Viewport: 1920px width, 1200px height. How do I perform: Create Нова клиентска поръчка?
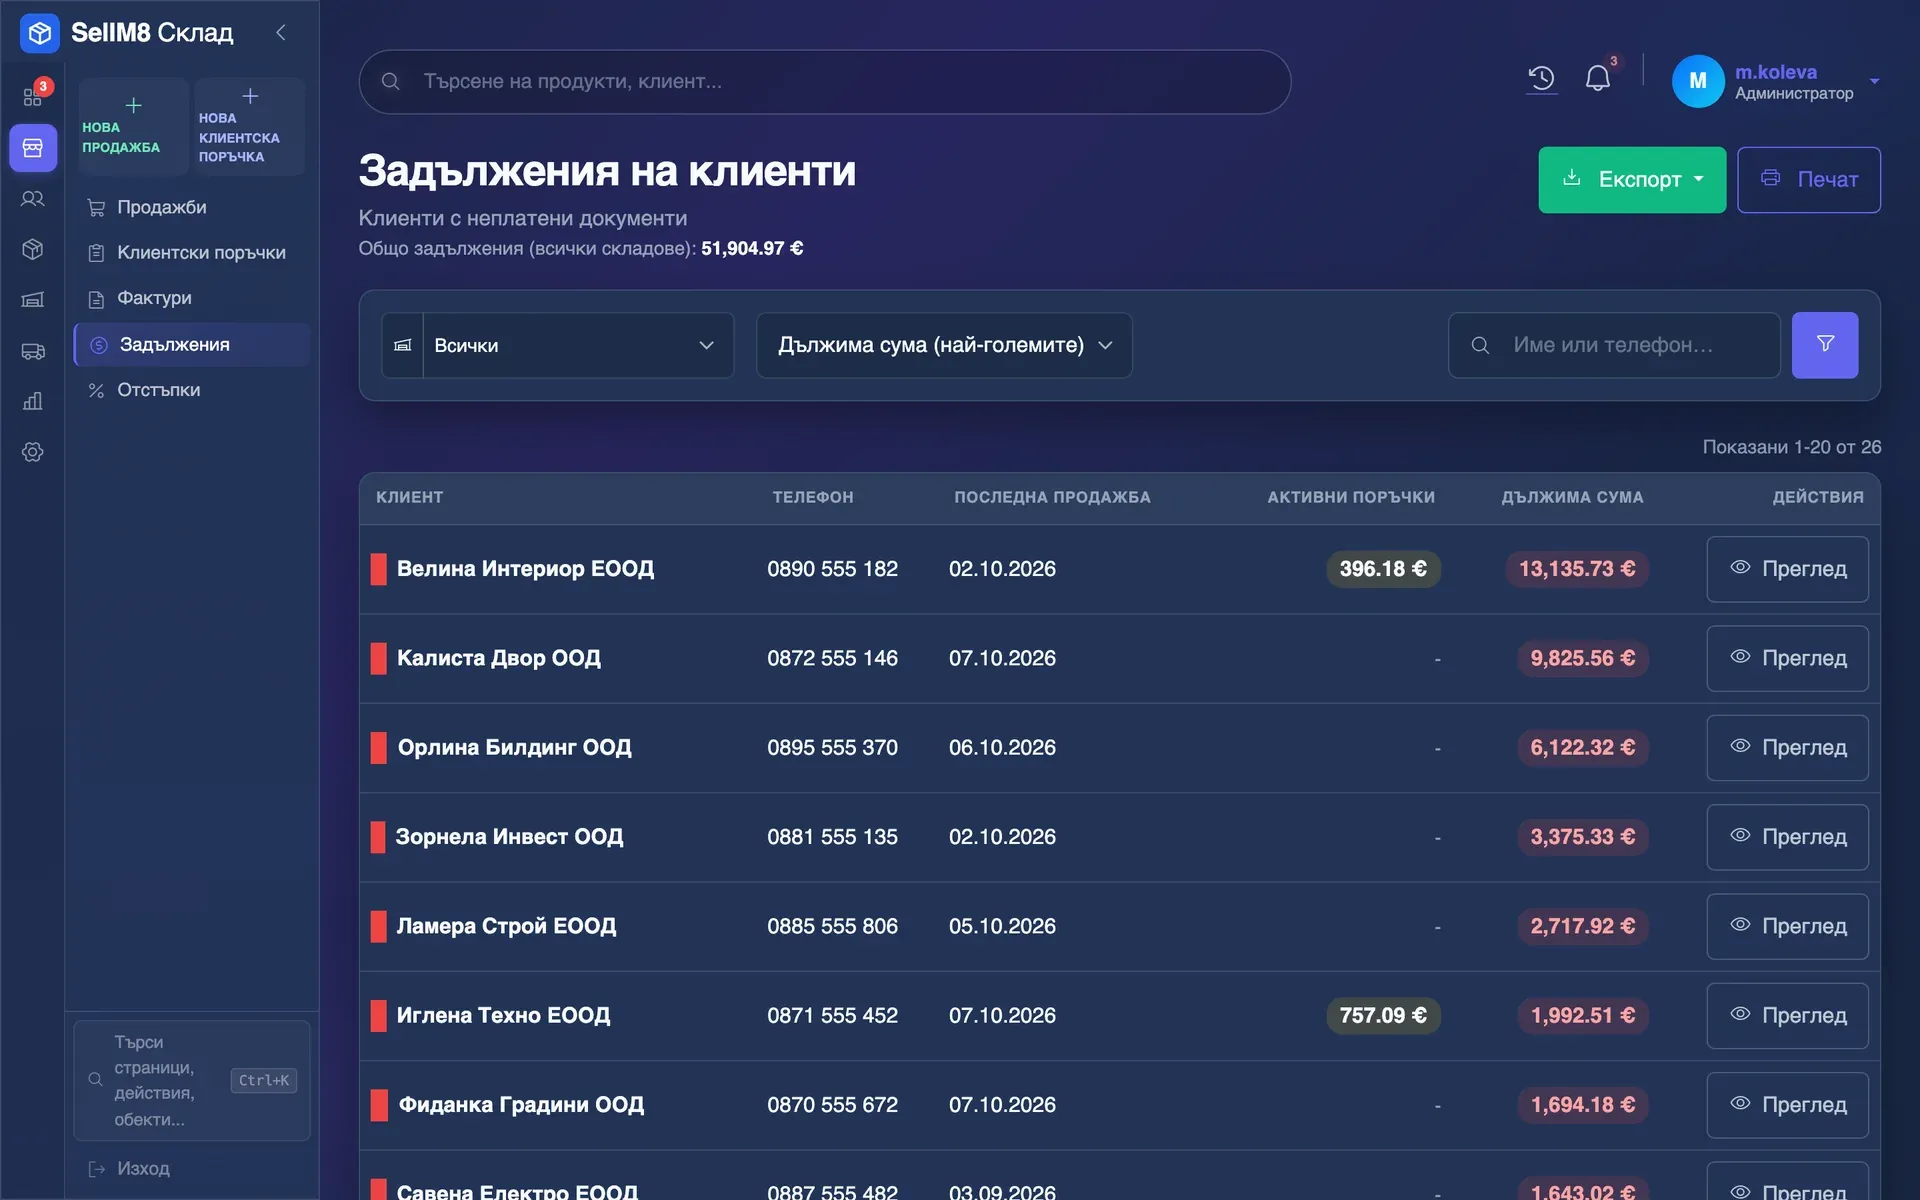pos(249,126)
